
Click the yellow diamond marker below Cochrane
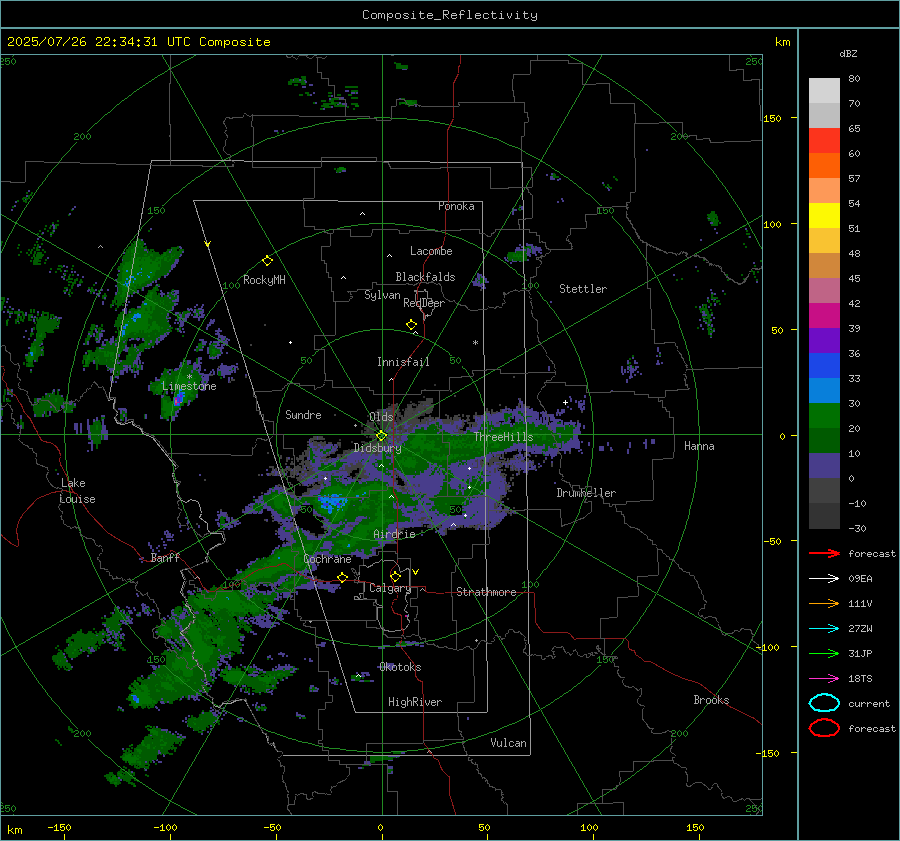342,577
